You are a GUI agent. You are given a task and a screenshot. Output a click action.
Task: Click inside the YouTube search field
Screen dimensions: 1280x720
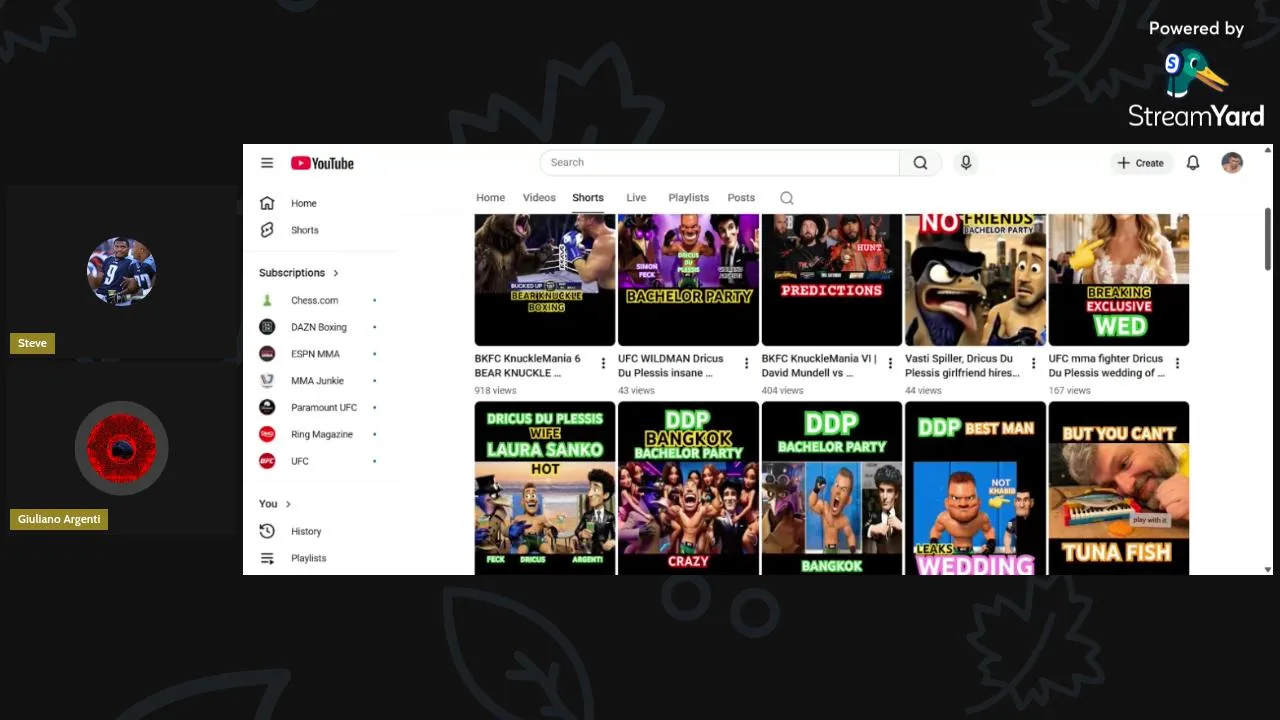(x=719, y=163)
